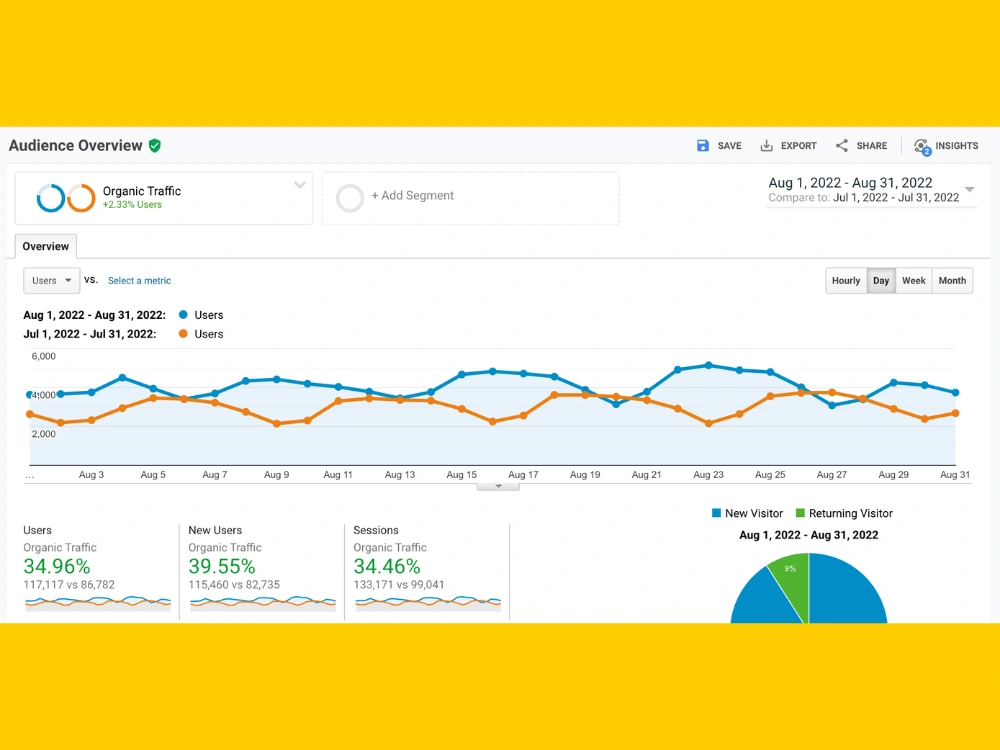
Task: Click the SHARE label
Action: pos(872,146)
